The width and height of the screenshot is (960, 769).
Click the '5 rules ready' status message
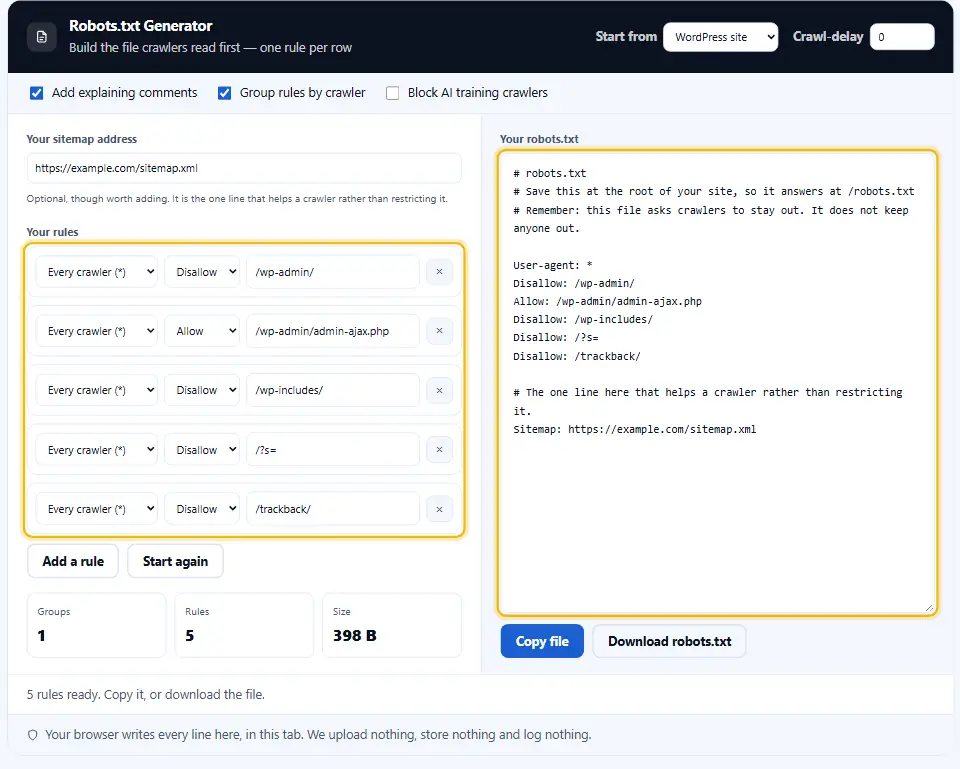point(146,694)
